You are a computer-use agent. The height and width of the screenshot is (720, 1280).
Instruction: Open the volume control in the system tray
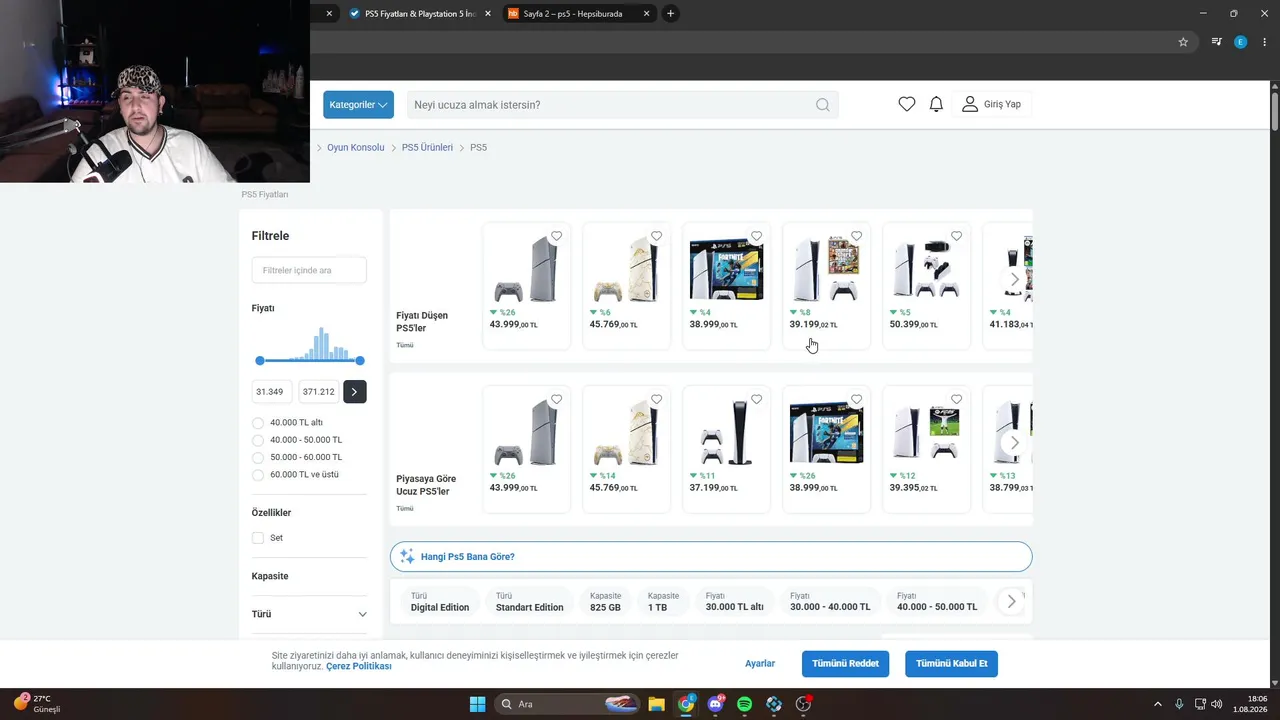[1217, 704]
